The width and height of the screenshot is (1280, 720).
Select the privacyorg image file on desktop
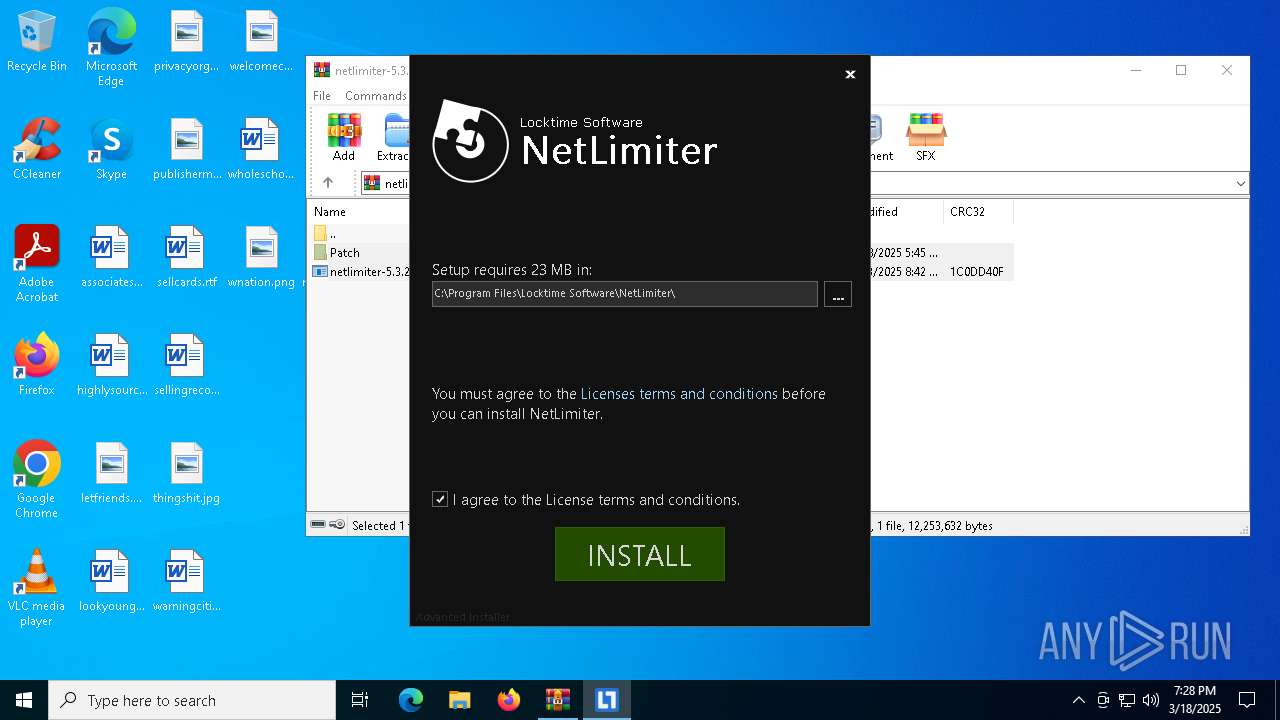click(x=186, y=42)
